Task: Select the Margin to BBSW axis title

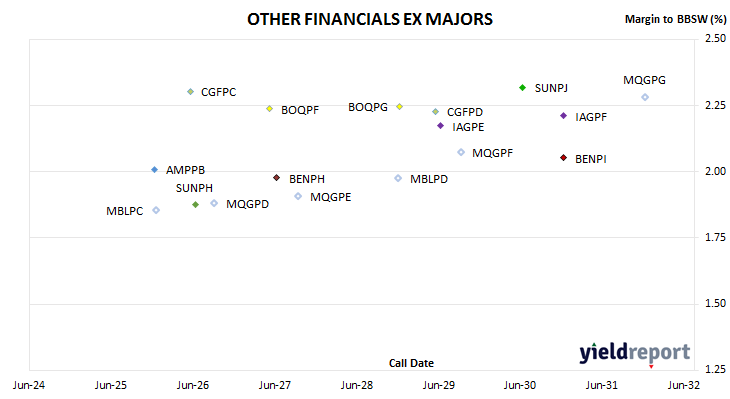Action: point(675,19)
